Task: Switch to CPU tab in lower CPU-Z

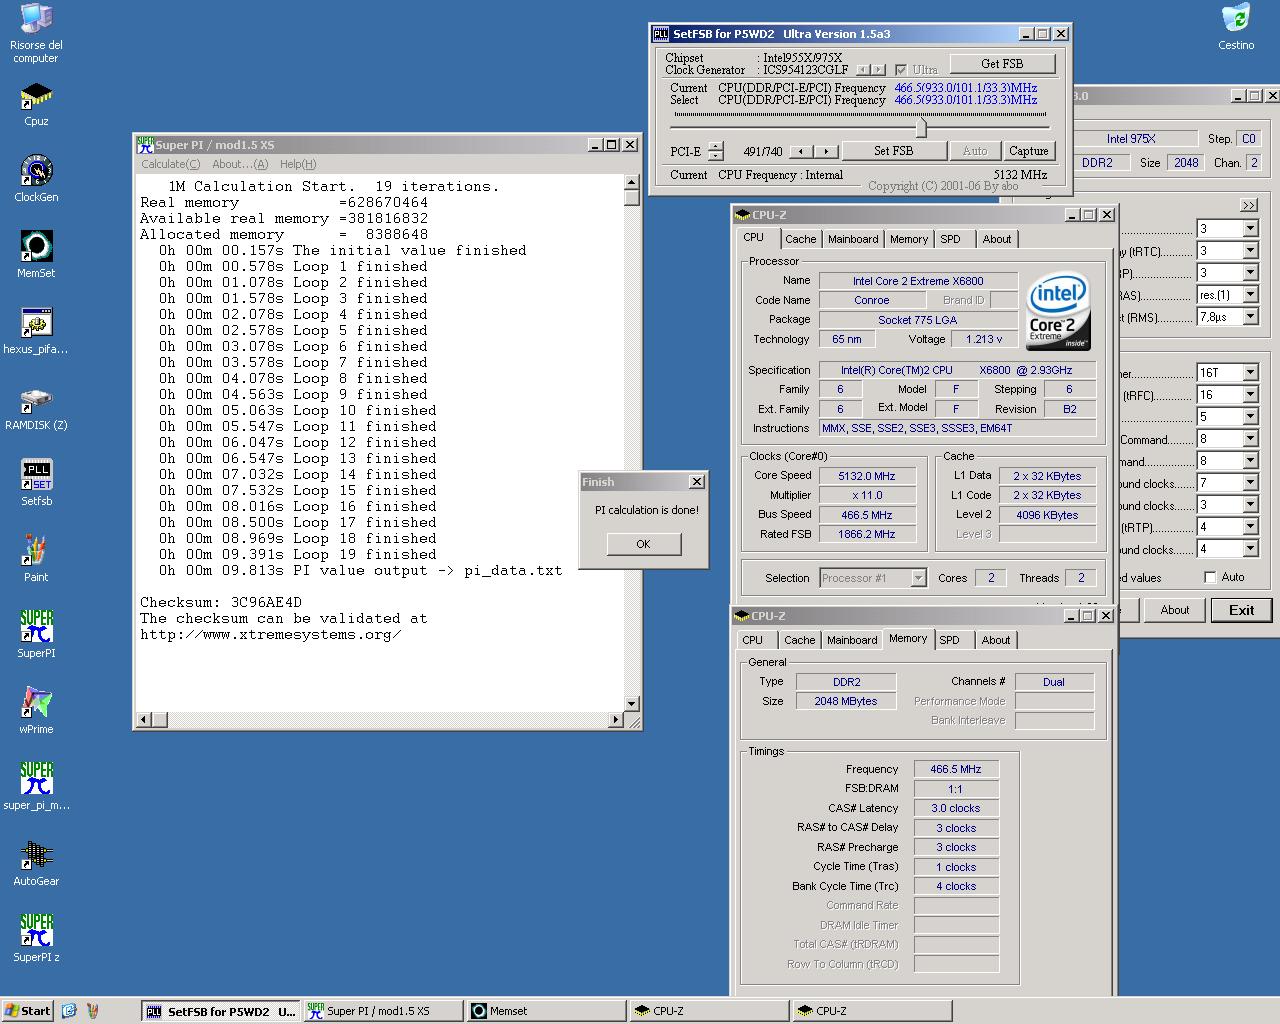Action: coord(753,640)
